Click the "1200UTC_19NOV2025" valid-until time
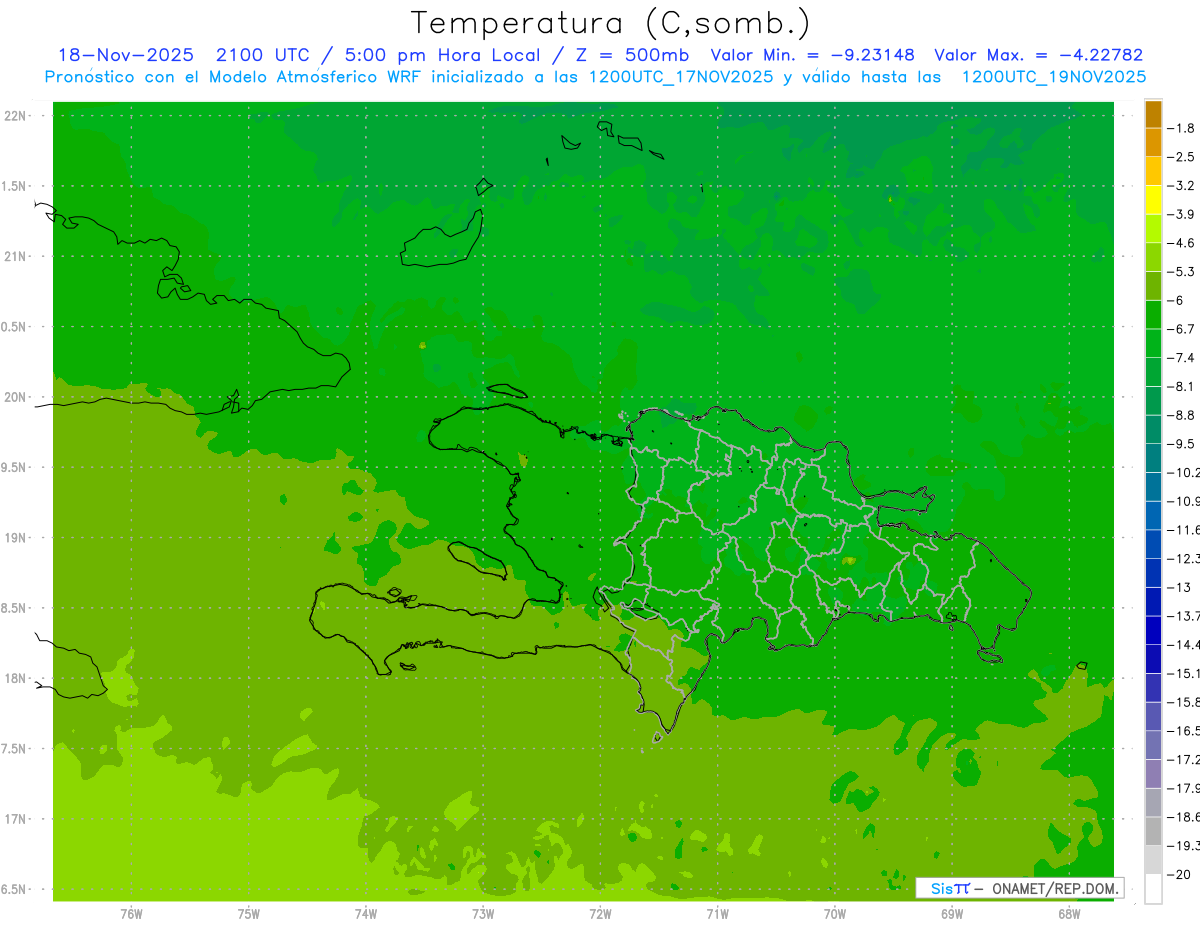Screen dimensions: 1200x927 coord(1053,76)
